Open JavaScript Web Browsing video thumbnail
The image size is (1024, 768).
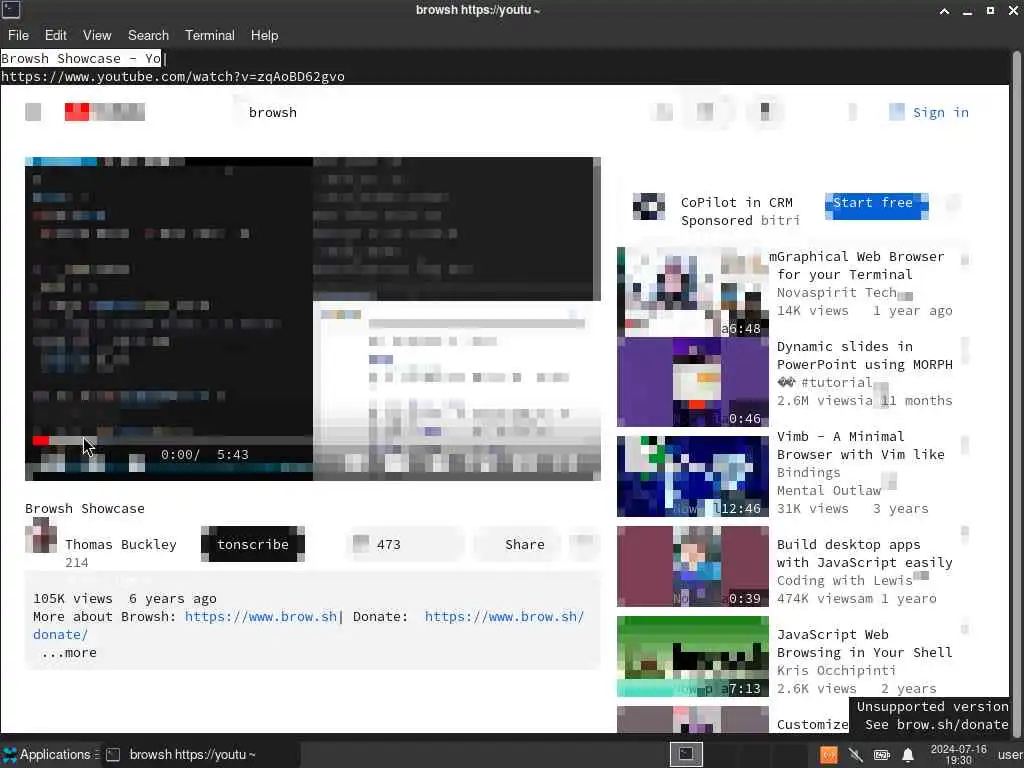692,656
